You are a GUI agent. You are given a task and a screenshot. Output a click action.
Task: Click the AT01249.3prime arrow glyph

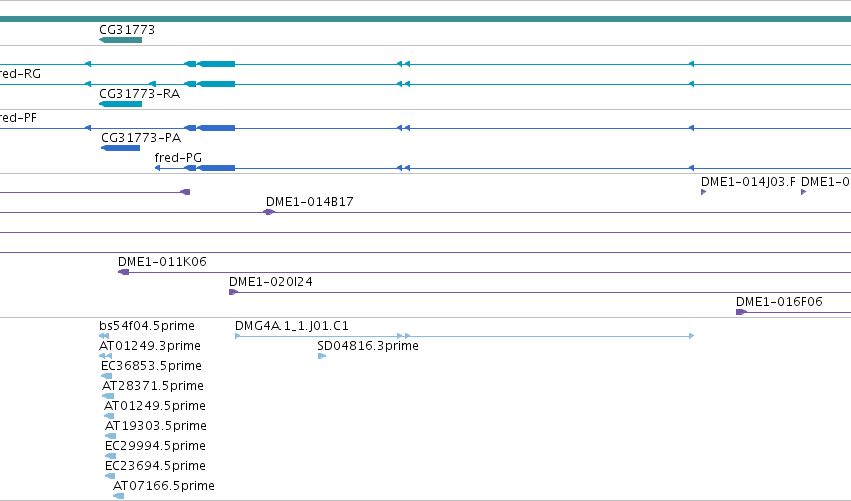(105, 356)
